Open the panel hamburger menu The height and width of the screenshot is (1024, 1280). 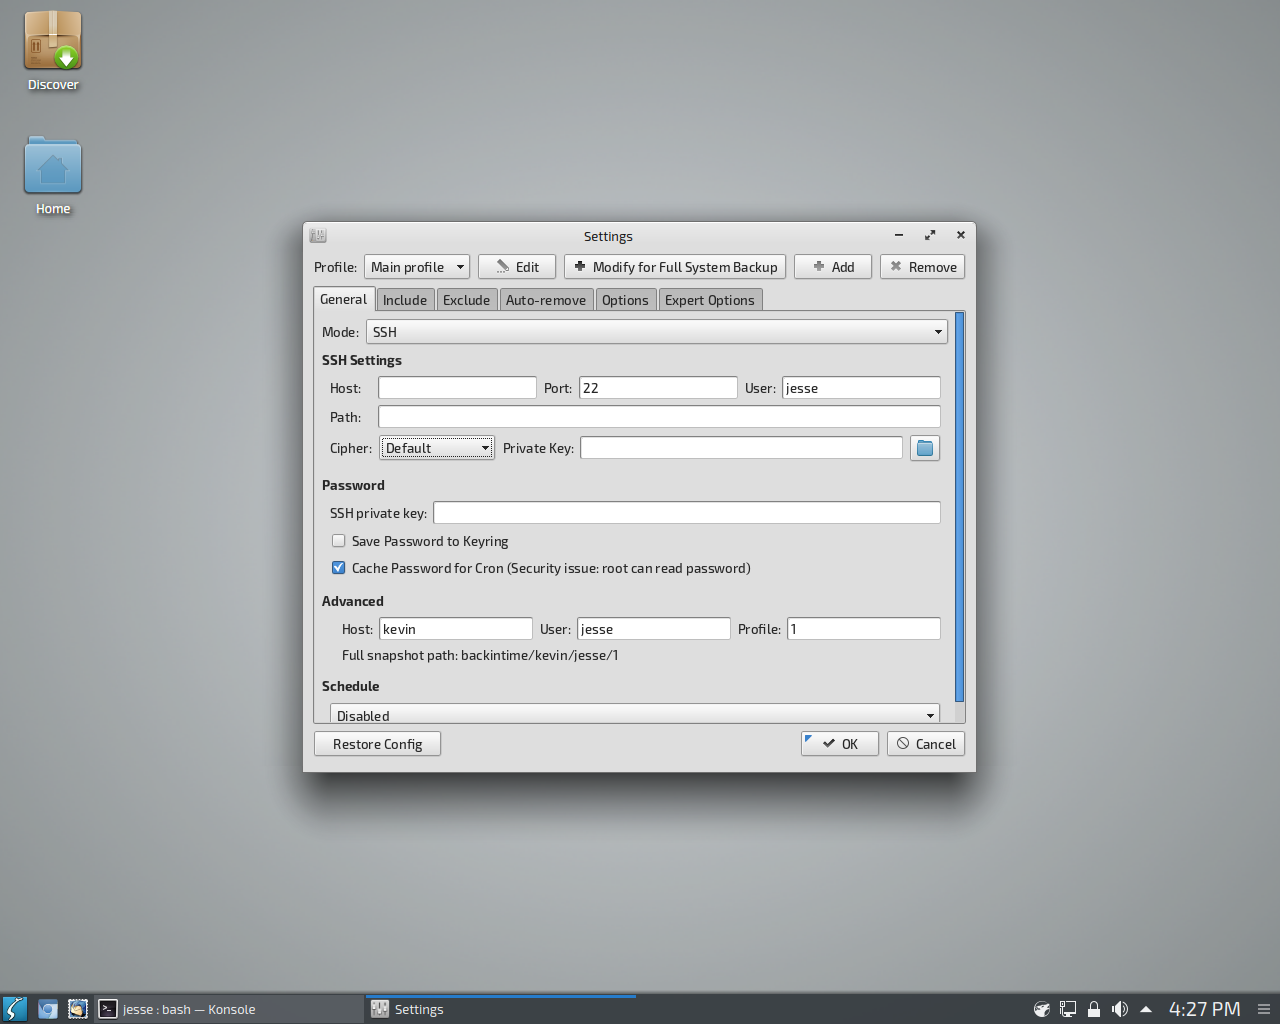[1264, 1009]
